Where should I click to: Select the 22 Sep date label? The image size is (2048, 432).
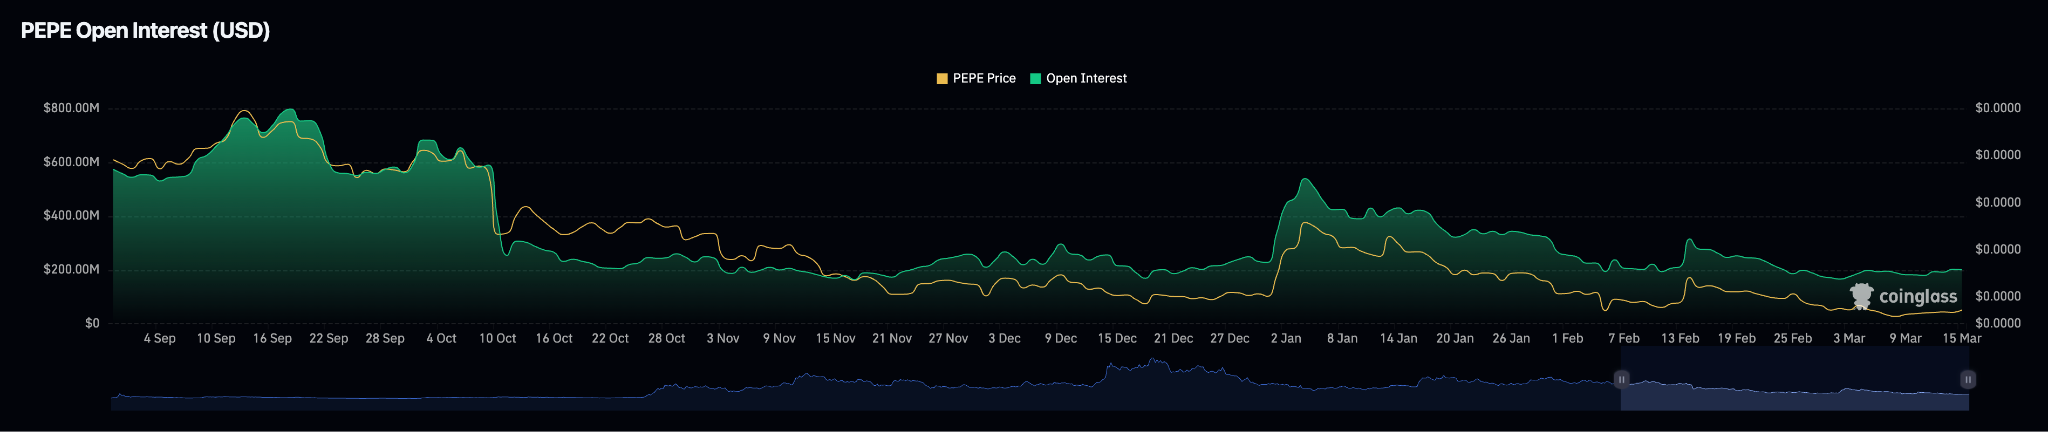click(x=329, y=338)
